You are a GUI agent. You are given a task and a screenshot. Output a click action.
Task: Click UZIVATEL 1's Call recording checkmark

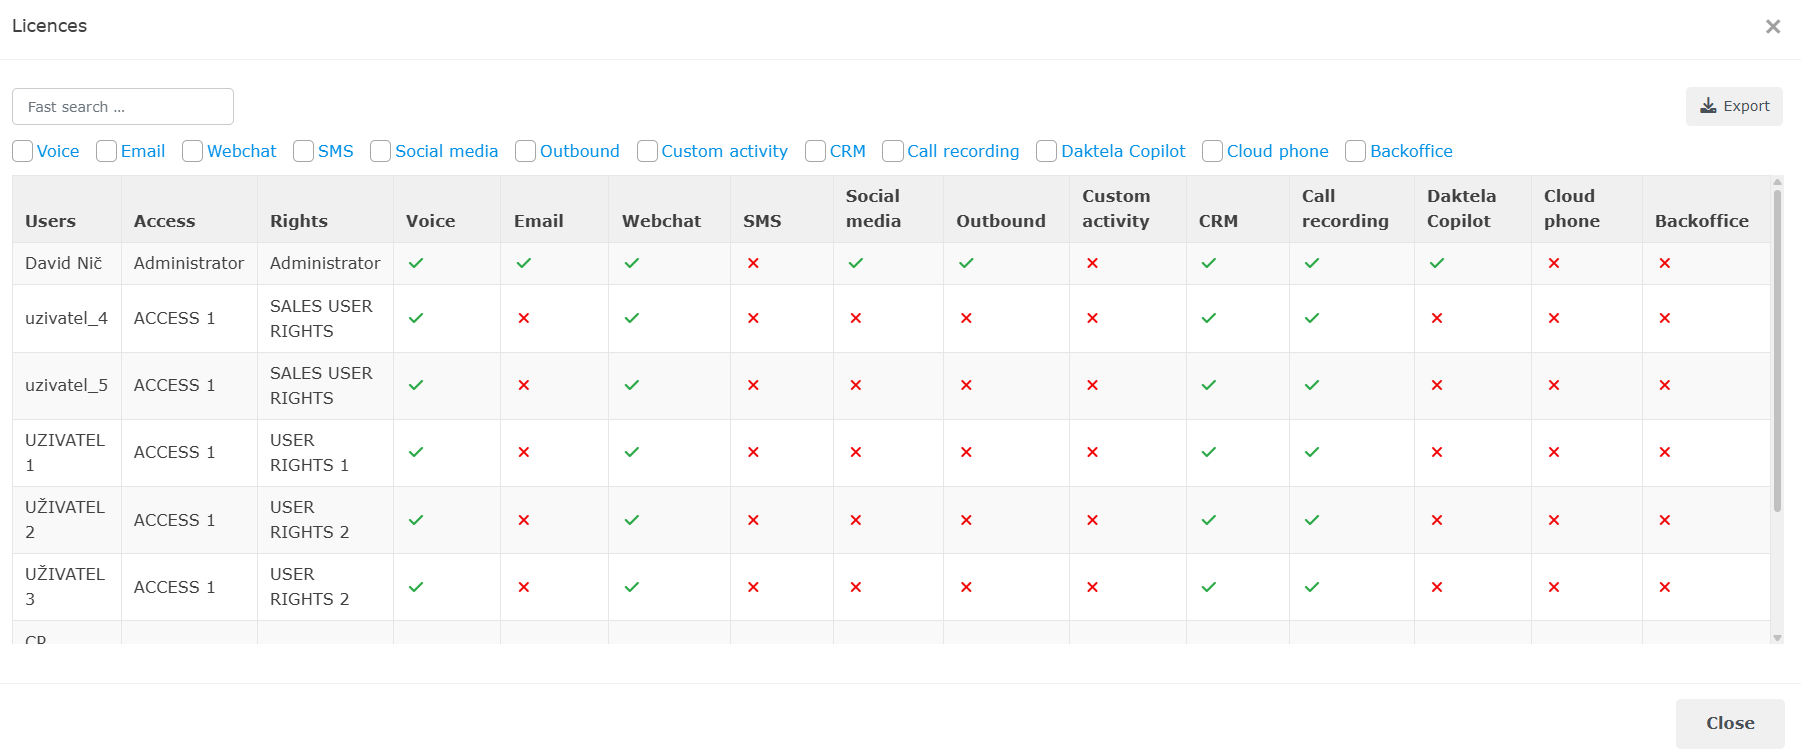tap(1312, 452)
